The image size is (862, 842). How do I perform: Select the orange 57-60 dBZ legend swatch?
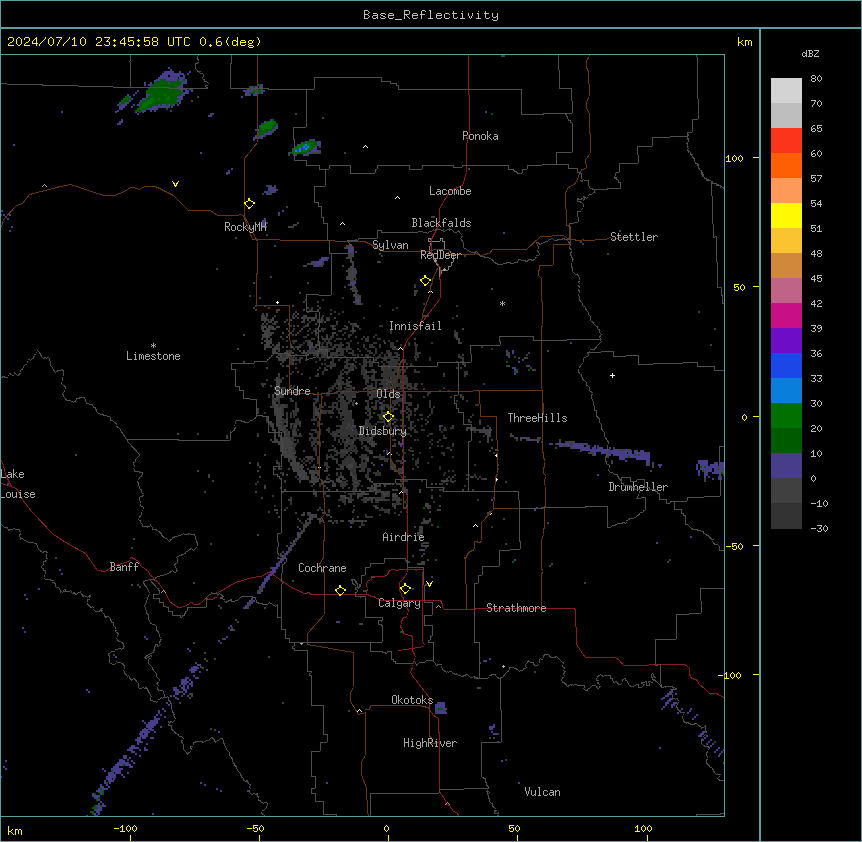click(x=786, y=165)
